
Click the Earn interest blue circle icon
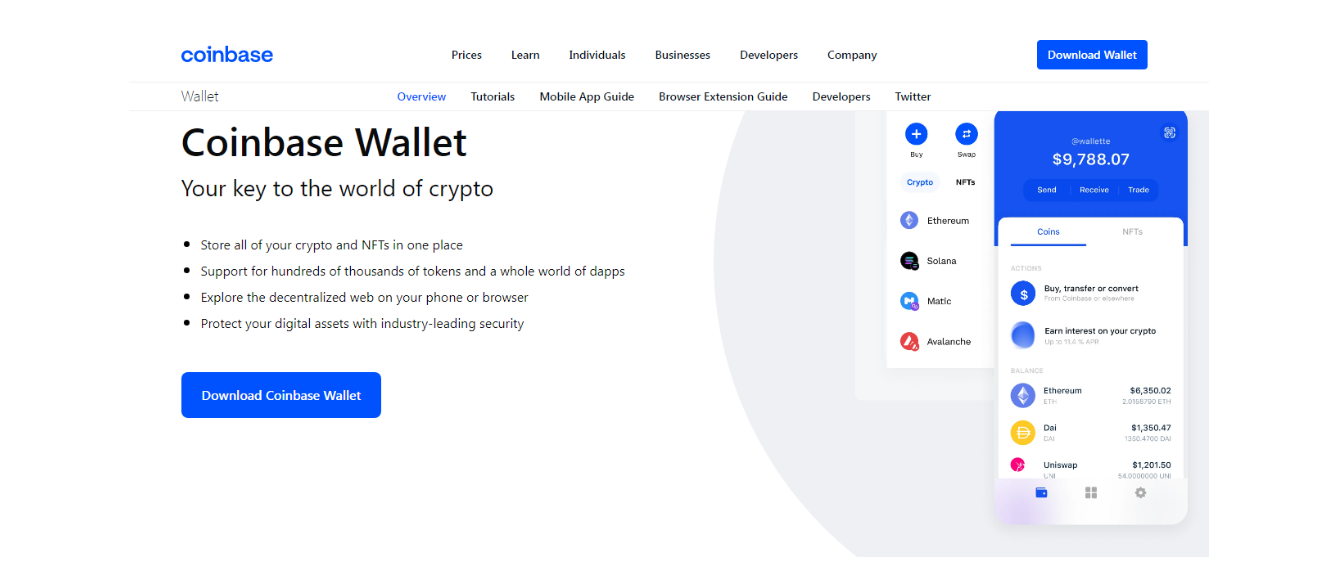1022,335
